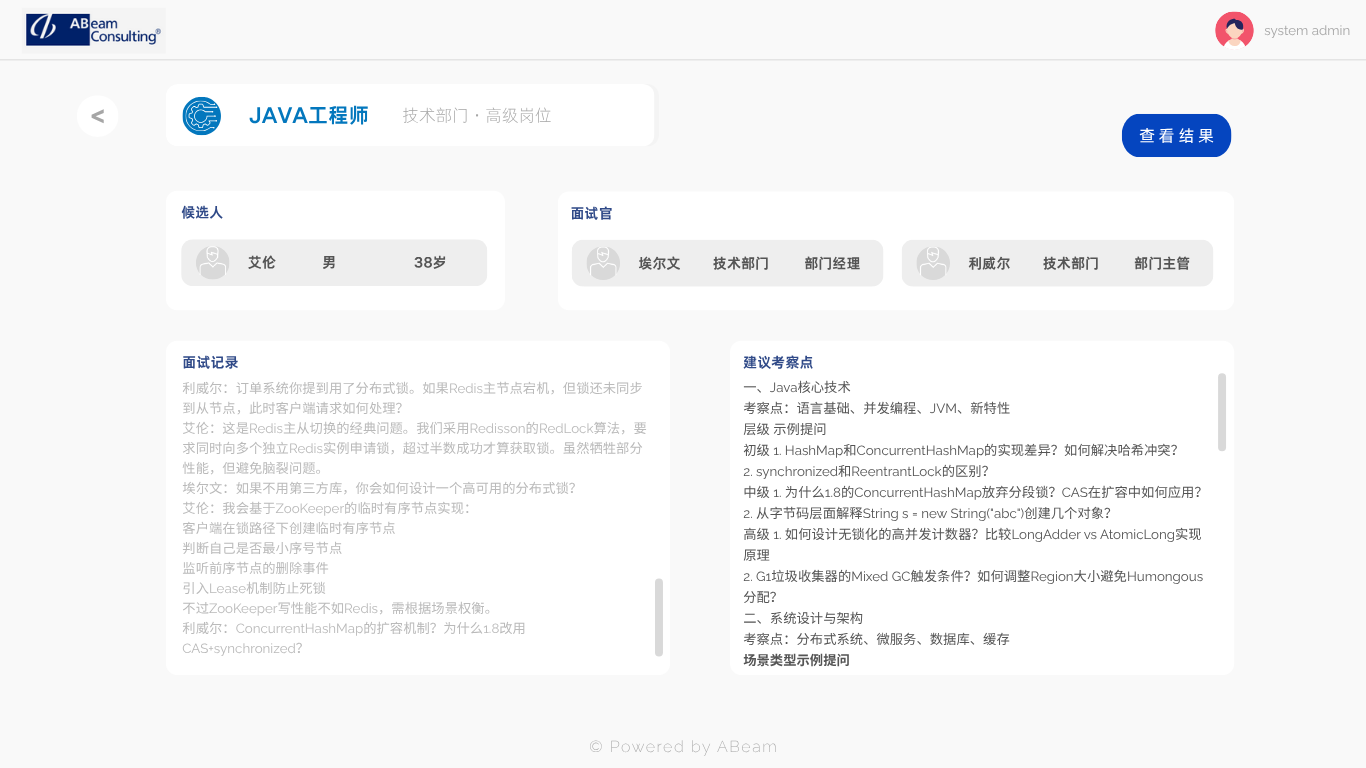
Task: Click the 建议考察点 panel heading
Action: coord(778,363)
